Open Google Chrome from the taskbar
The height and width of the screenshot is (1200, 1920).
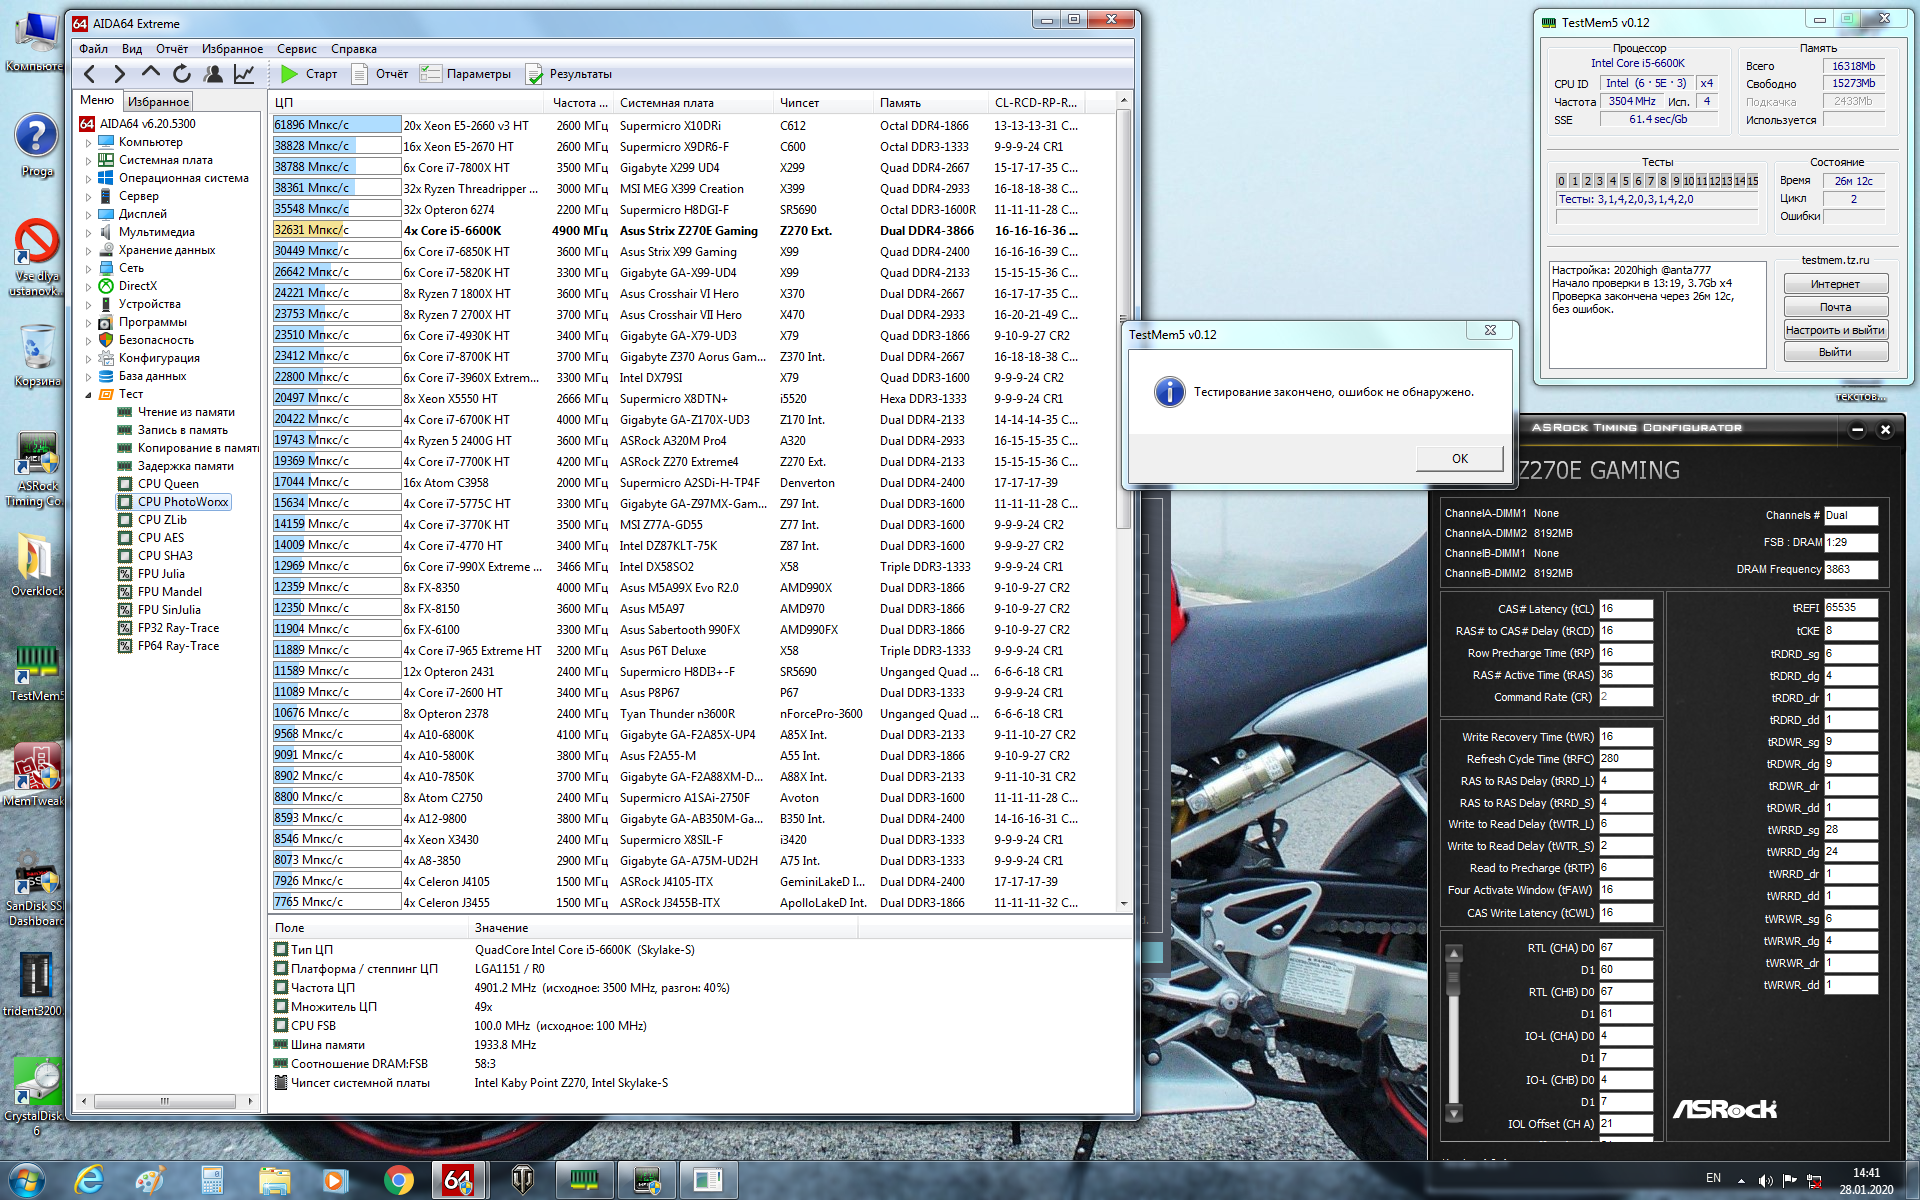coord(398,1180)
